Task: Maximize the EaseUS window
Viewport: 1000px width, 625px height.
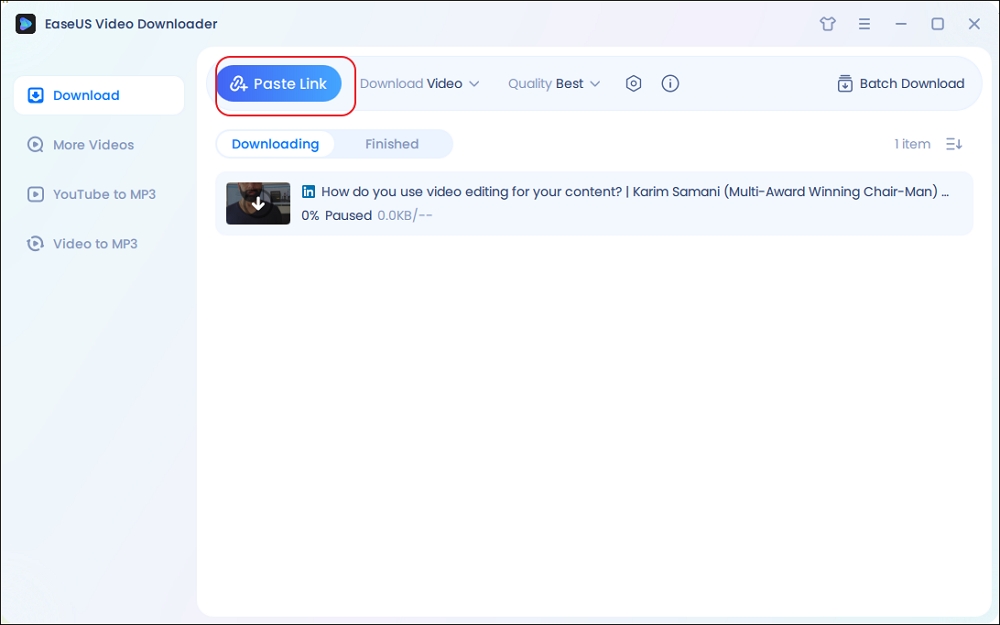Action: [x=938, y=24]
